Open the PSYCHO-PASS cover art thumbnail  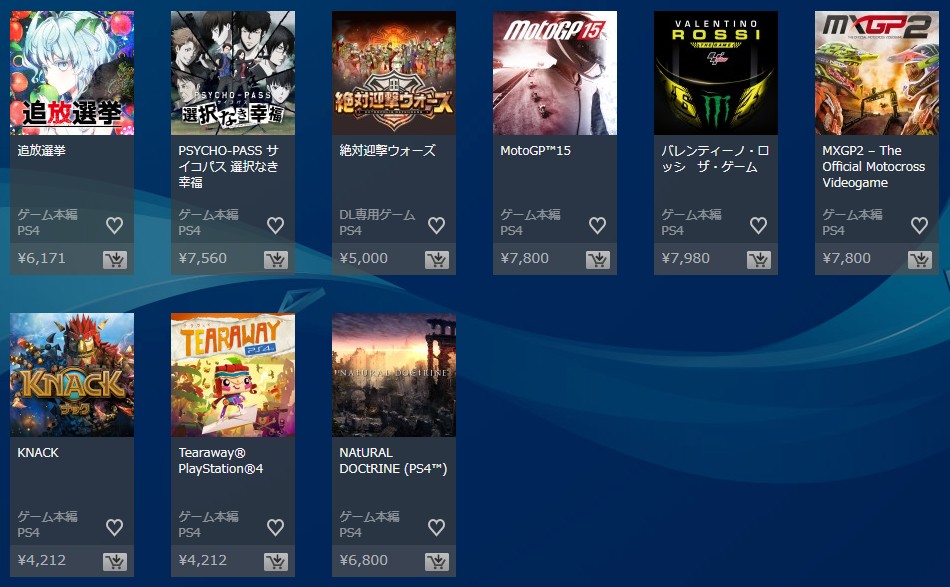[x=233, y=73]
